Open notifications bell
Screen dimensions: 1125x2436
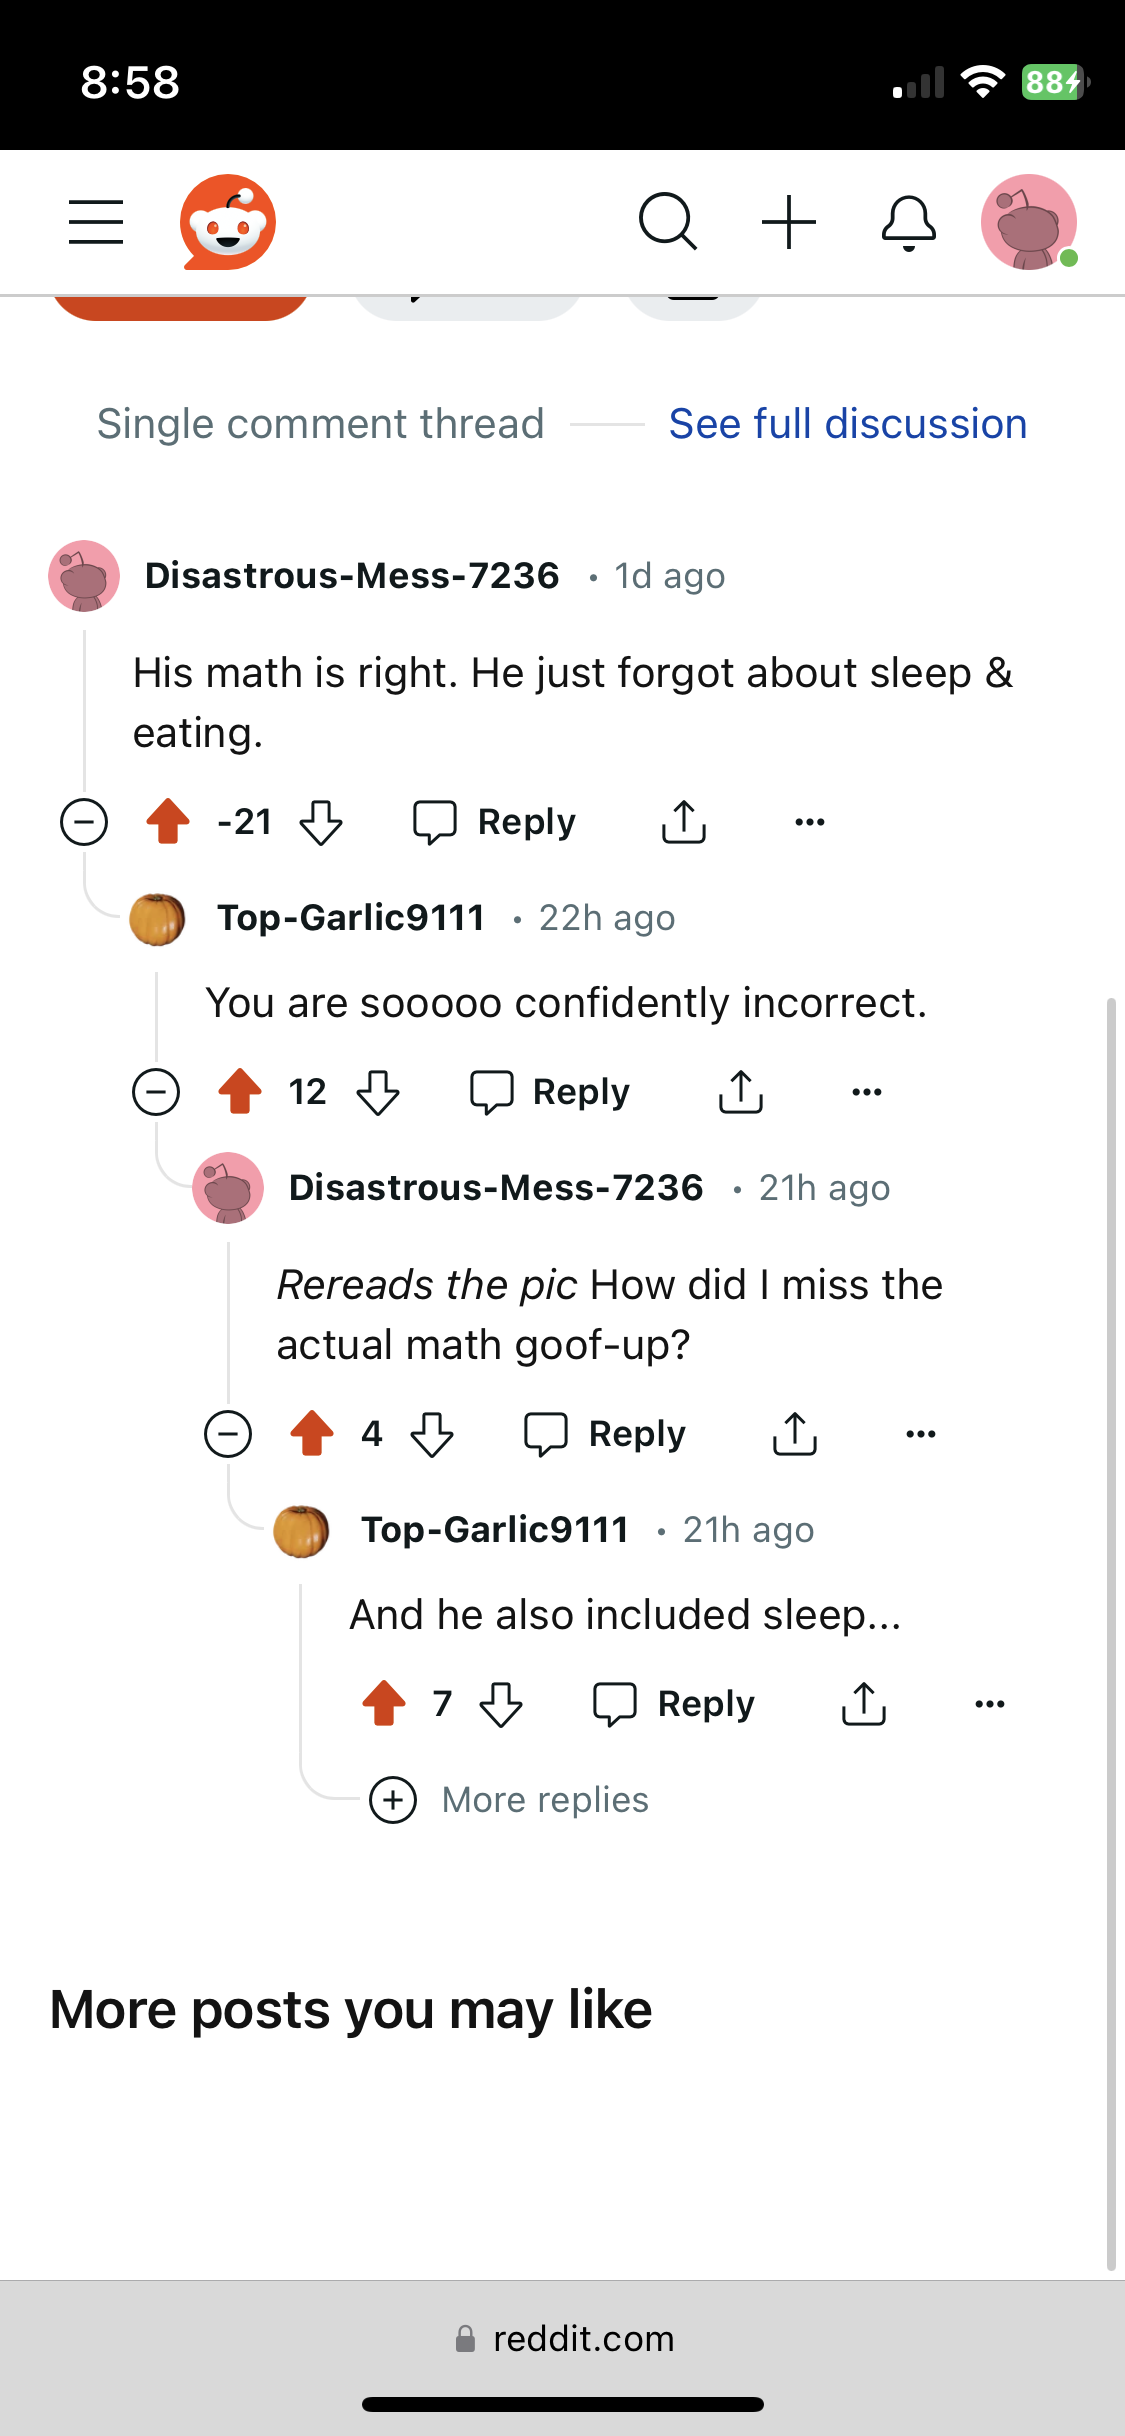[908, 222]
